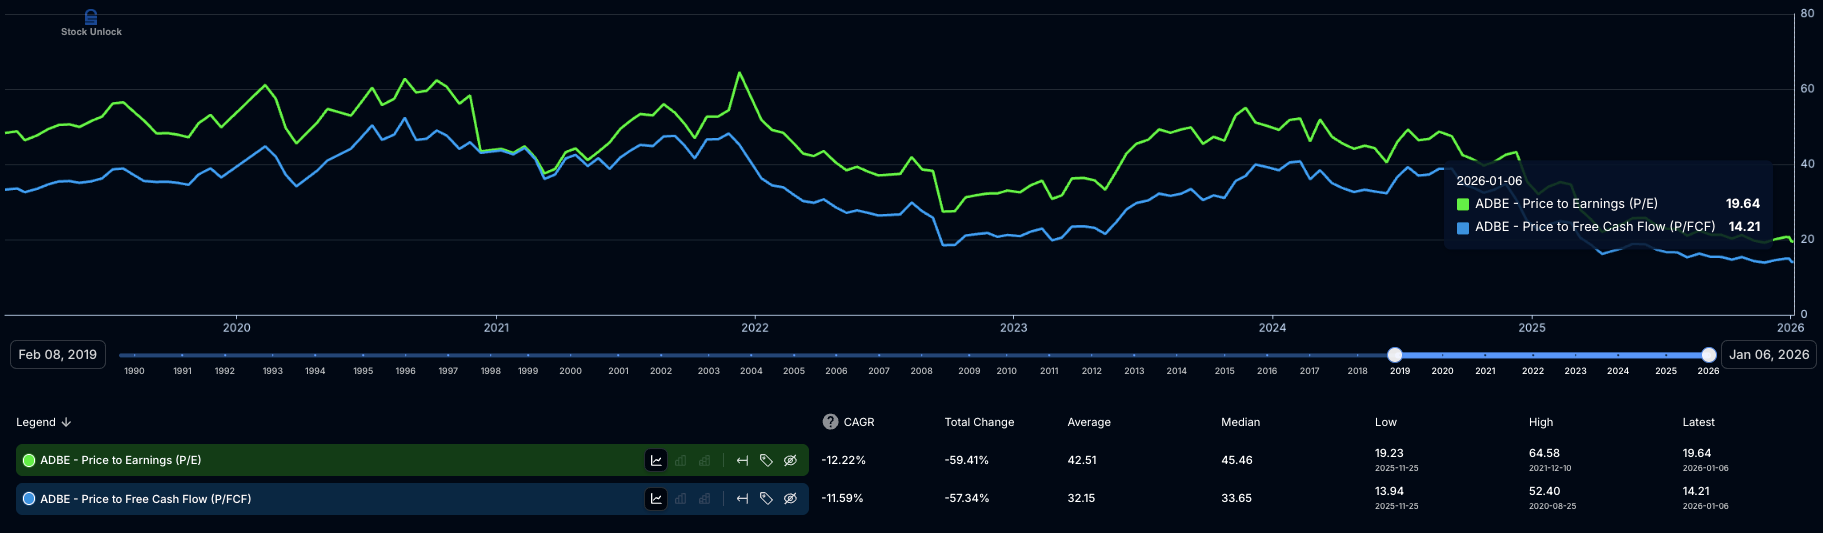Viewport: 1823px width, 533px height.
Task: Hide the ADBE Price to Earnings series
Action: coord(790,460)
